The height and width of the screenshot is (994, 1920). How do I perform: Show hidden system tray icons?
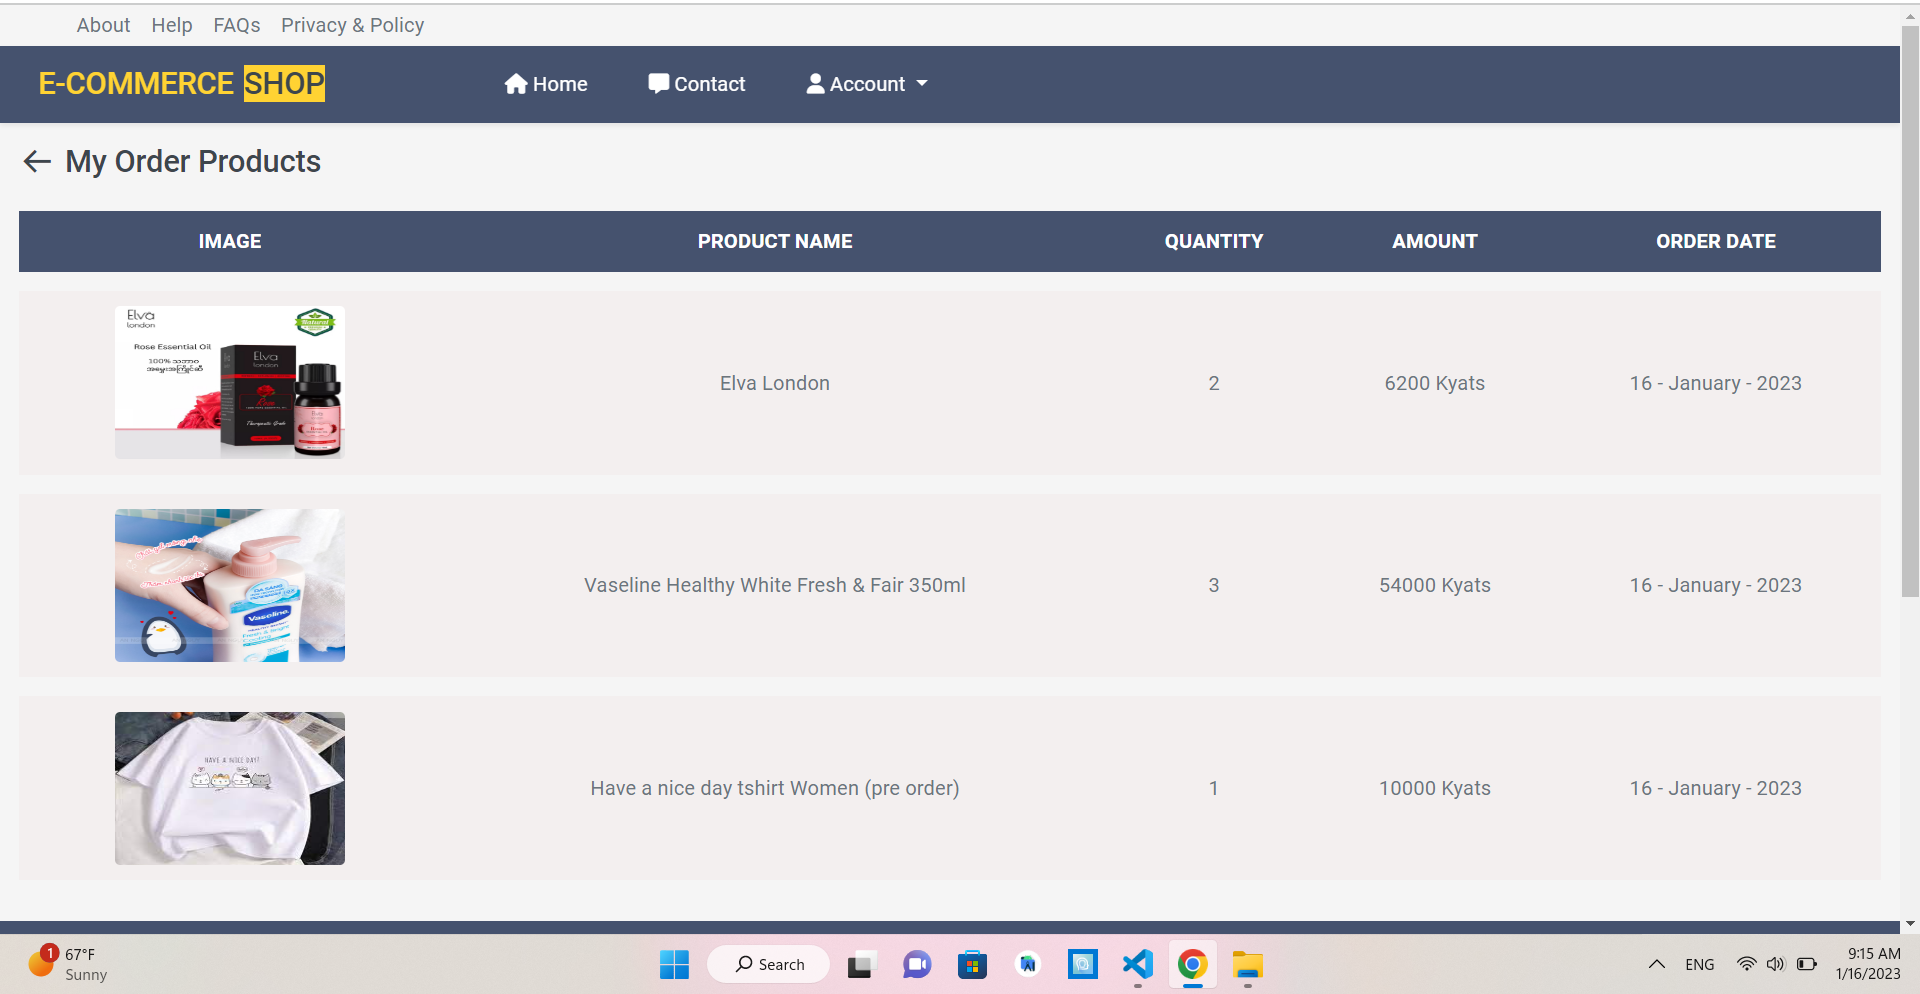tap(1657, 965)
